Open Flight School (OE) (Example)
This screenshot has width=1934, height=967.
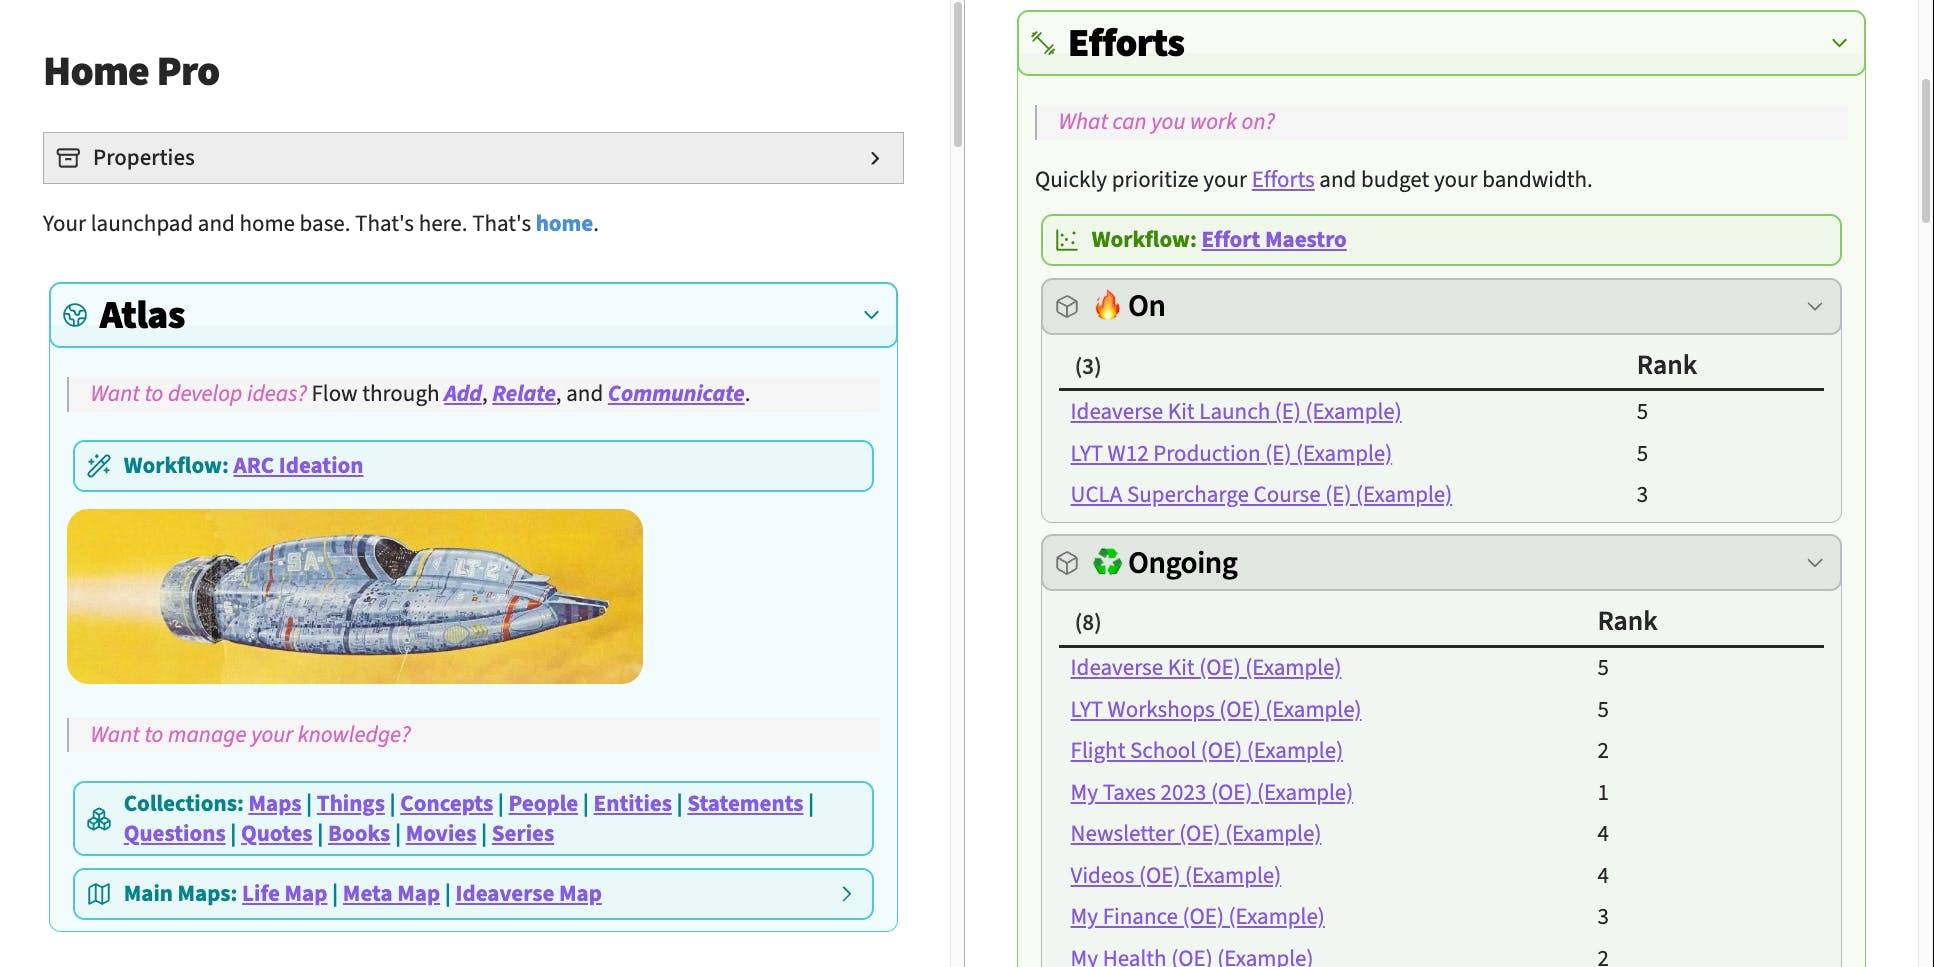[x=1207, y=751]
